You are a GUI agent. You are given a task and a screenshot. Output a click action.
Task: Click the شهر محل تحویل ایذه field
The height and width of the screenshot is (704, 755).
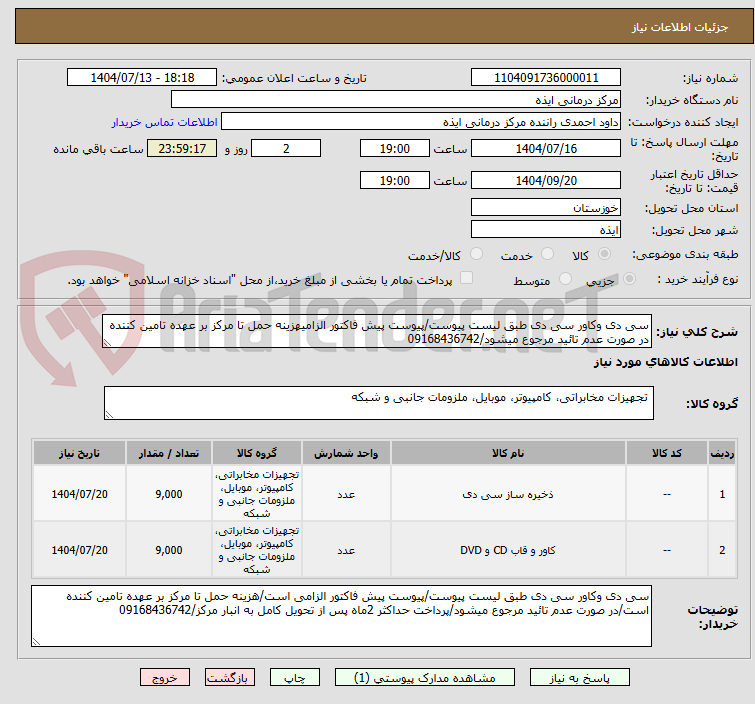tap(546, 230)
